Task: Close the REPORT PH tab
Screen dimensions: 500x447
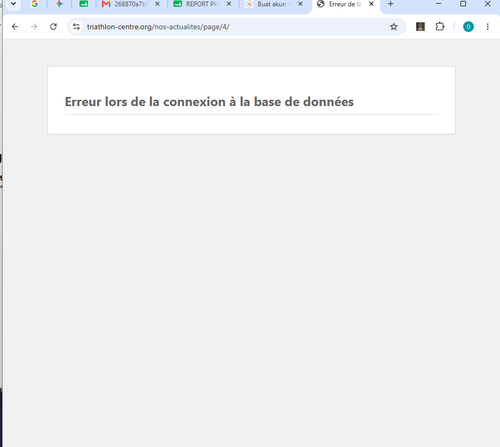Action: [229, 4]
